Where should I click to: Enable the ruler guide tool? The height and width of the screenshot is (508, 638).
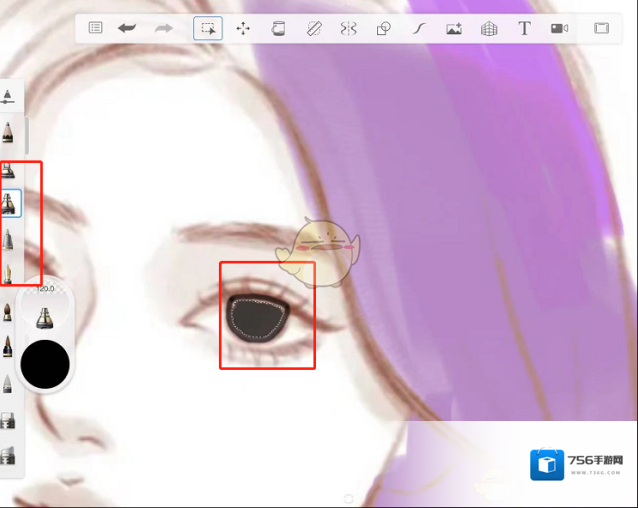[x=313, y=28]
